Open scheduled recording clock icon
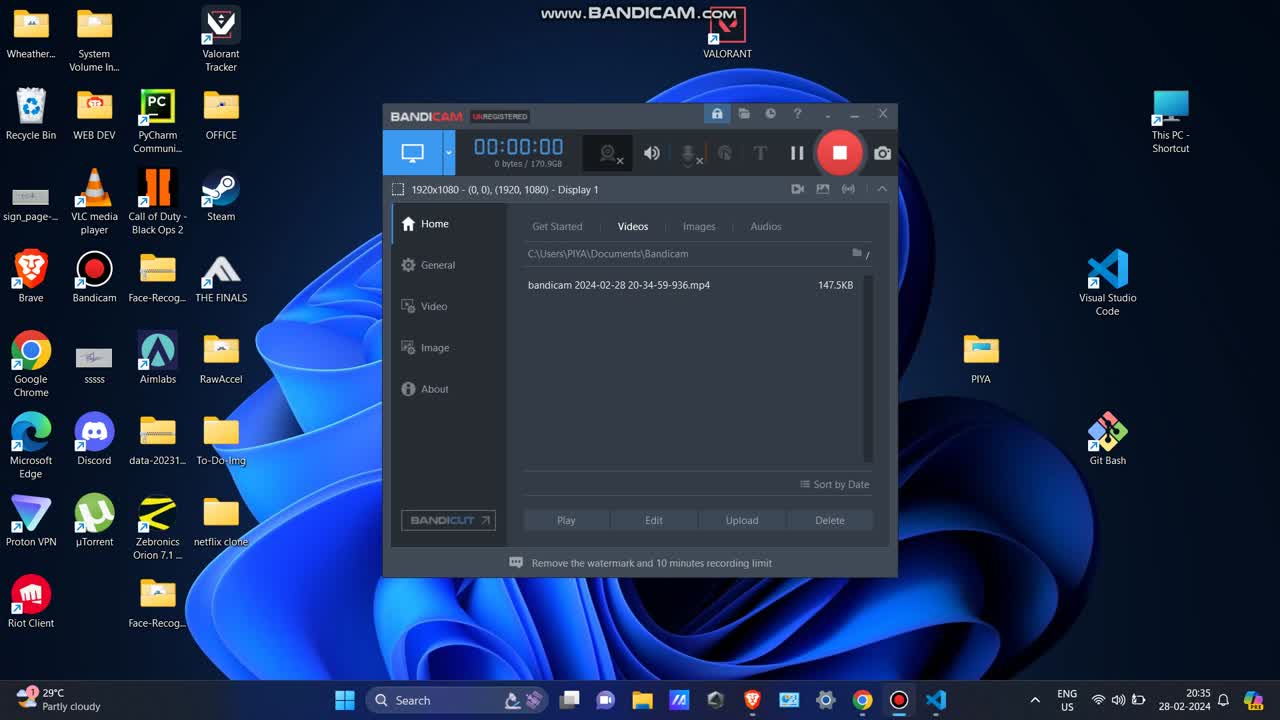The height and width of the screenshot is (720, 1280). pos(770,114)
